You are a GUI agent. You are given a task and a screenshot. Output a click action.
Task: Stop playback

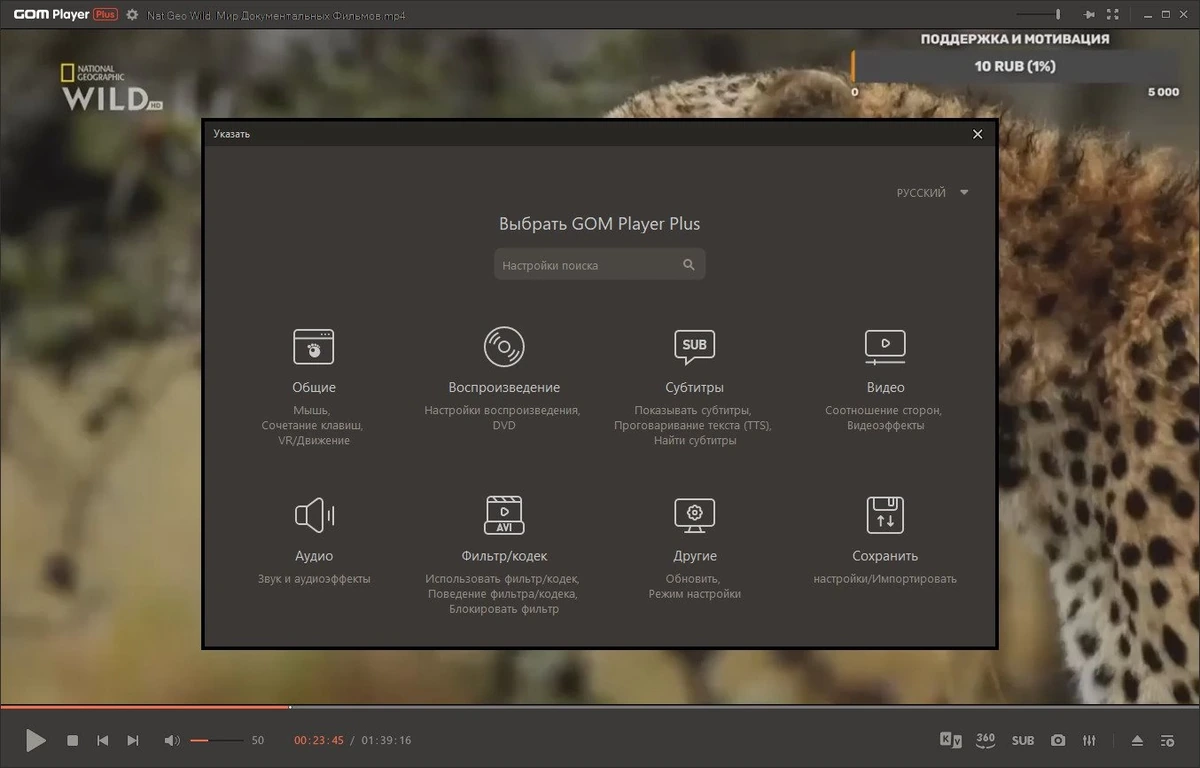click(x=72, y=740)
